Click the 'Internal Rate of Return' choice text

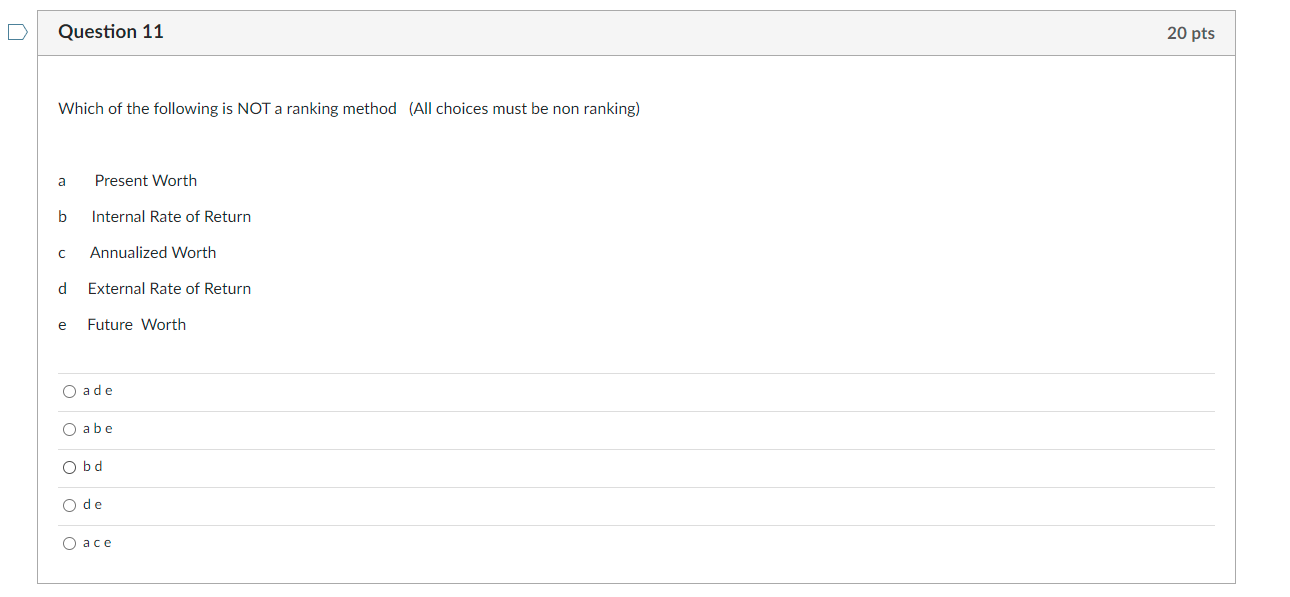(x=171, y=217)
